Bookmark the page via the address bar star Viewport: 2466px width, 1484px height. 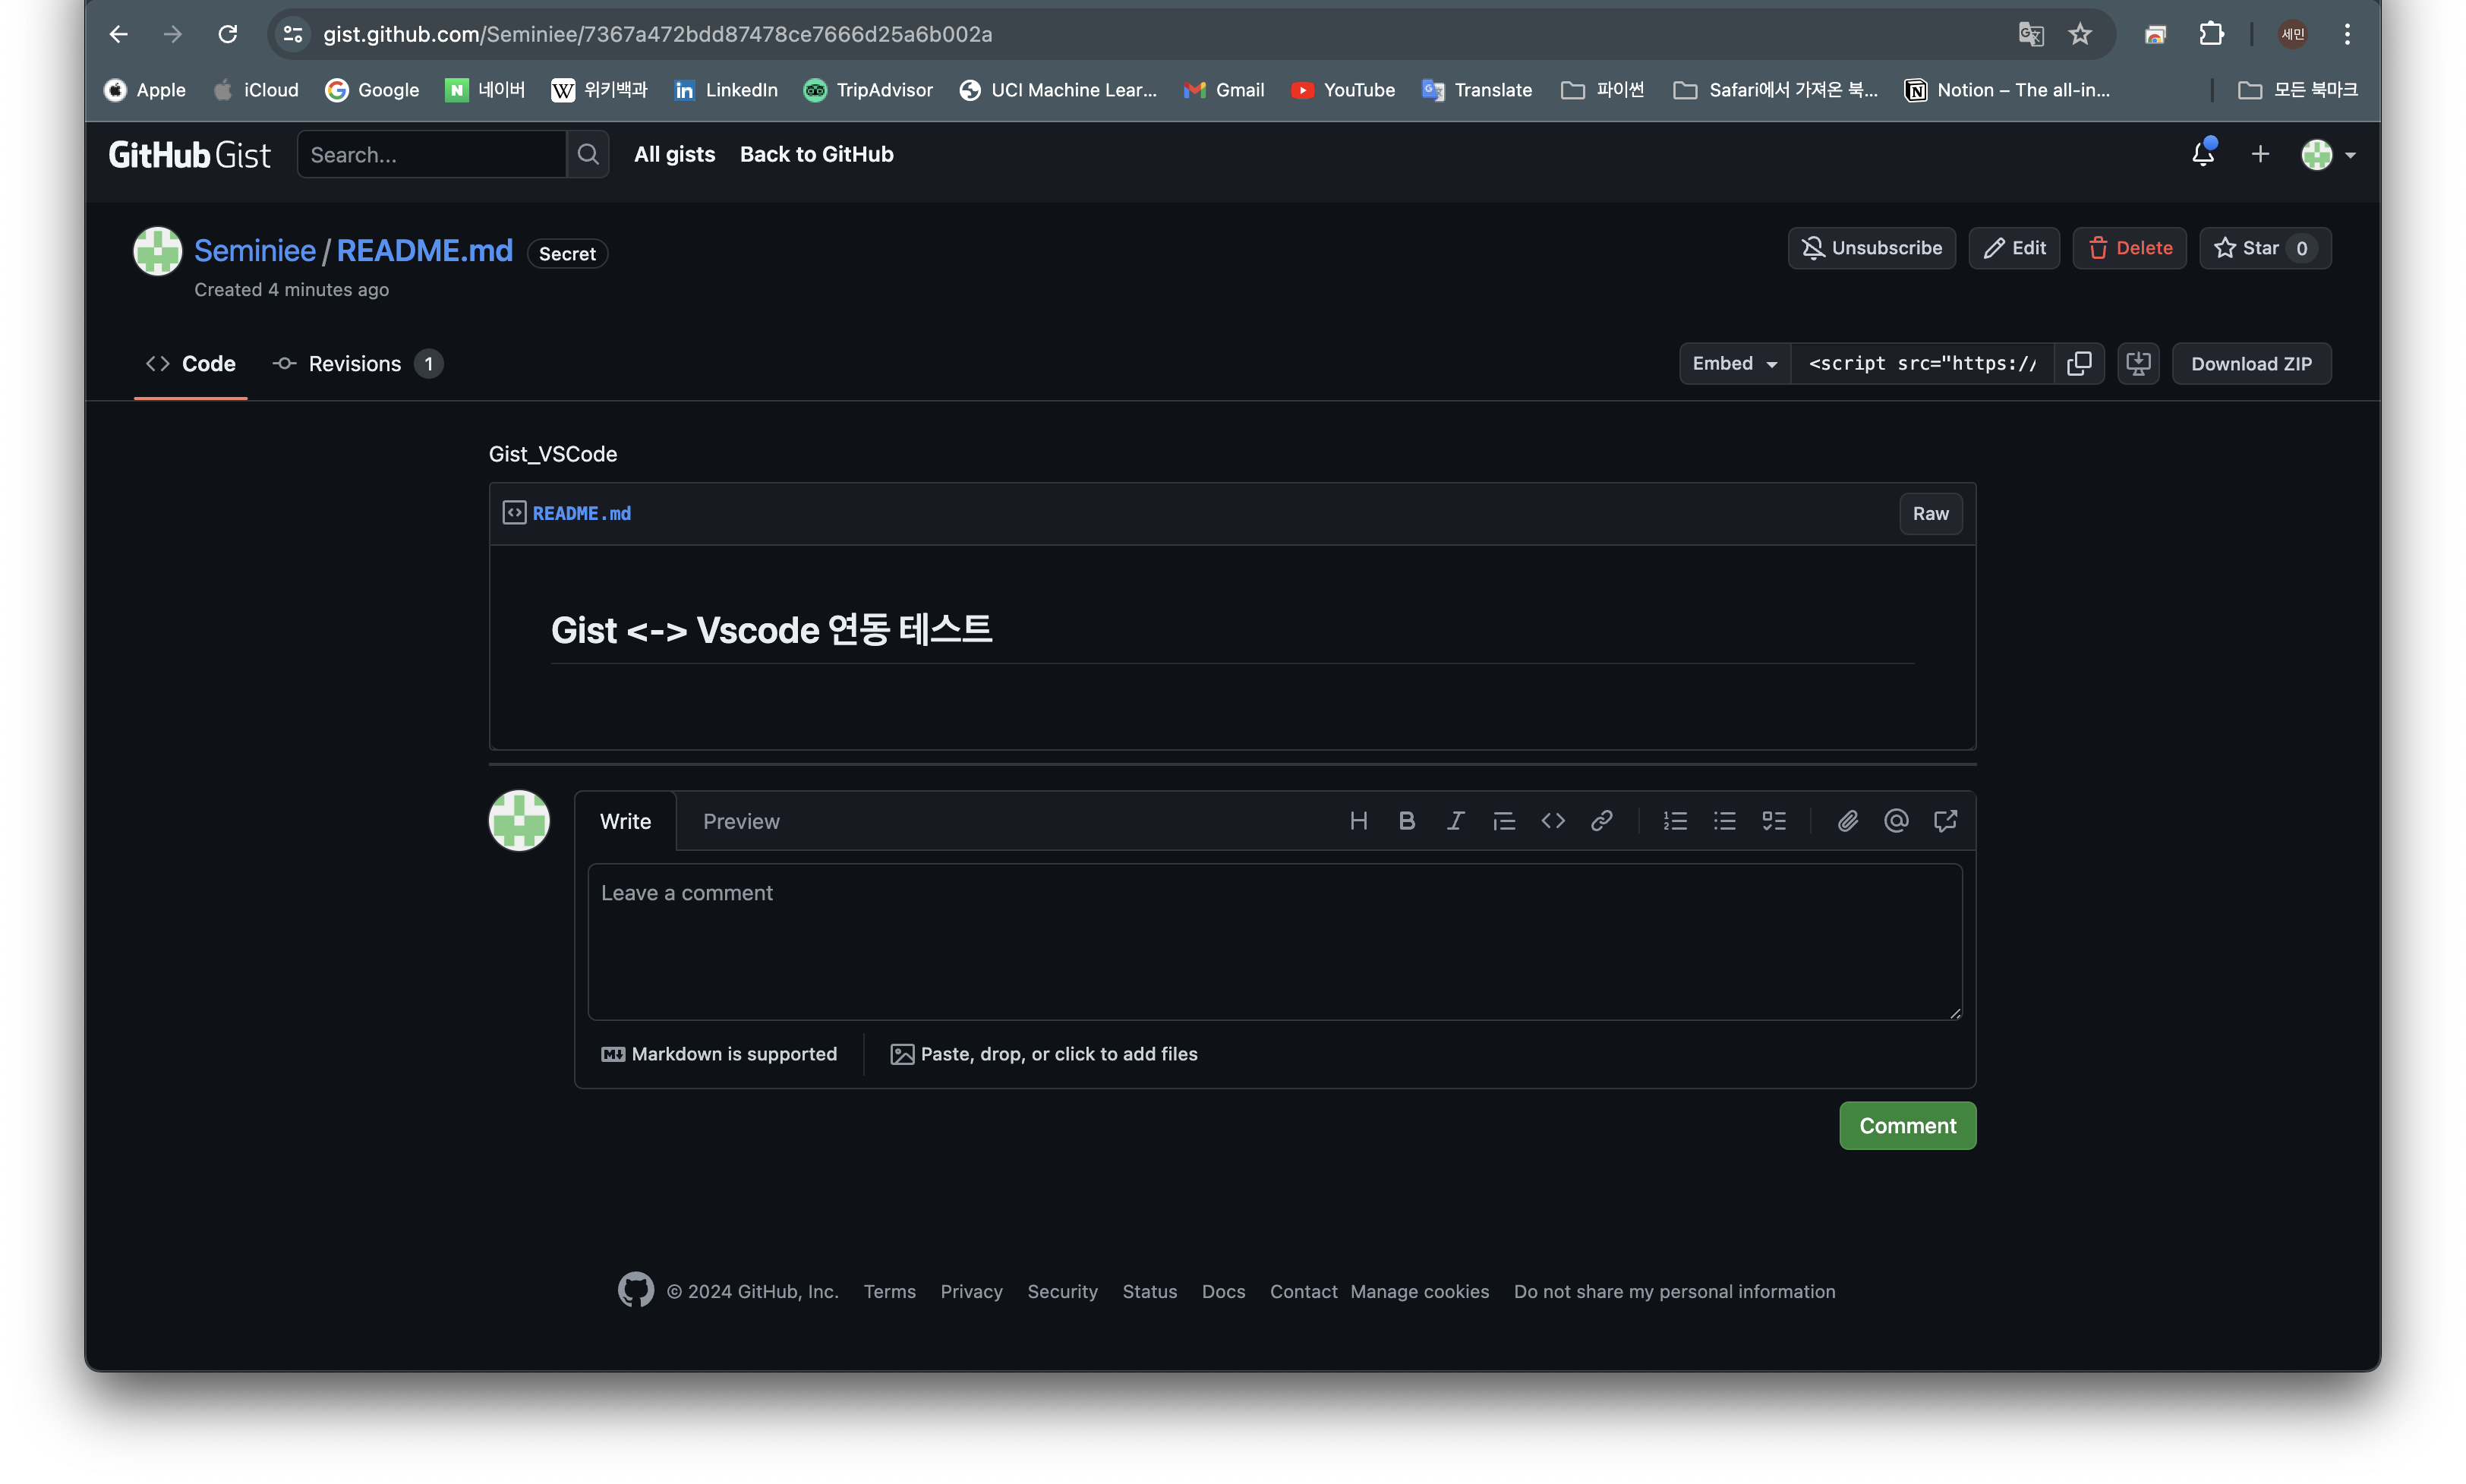pos(2081,33)
